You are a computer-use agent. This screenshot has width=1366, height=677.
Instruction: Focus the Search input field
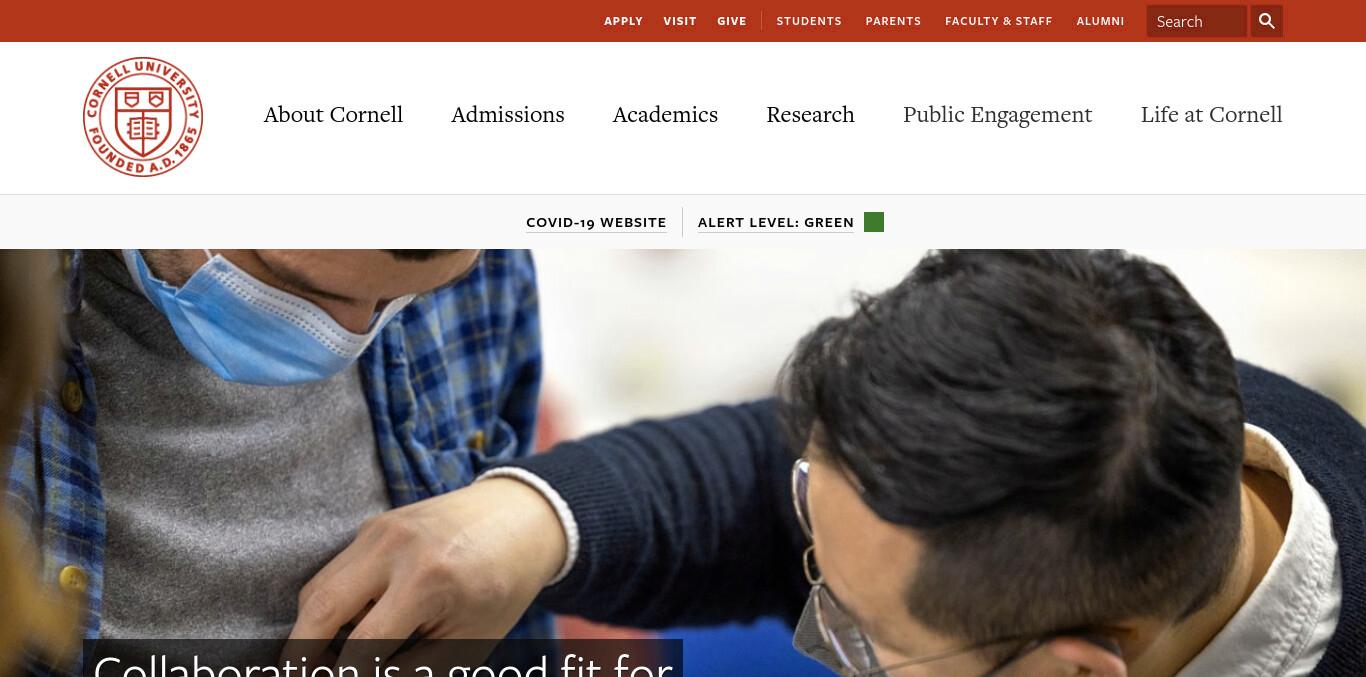point(1196,21)
